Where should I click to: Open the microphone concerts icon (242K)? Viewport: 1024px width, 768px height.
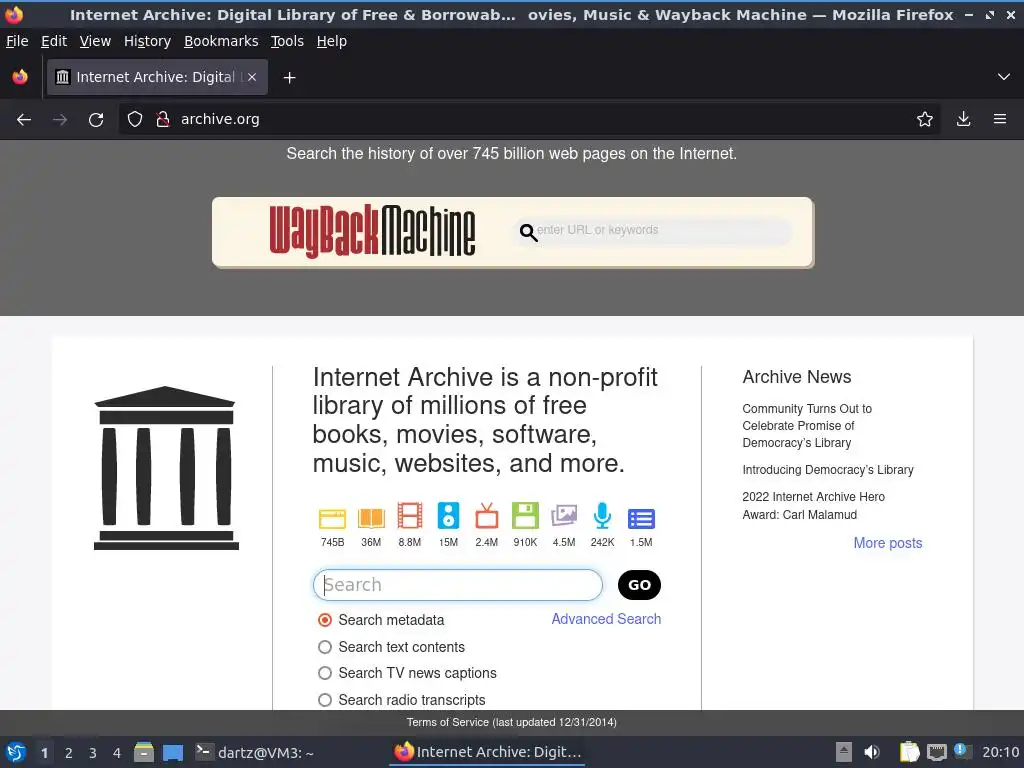pos(602,516)
